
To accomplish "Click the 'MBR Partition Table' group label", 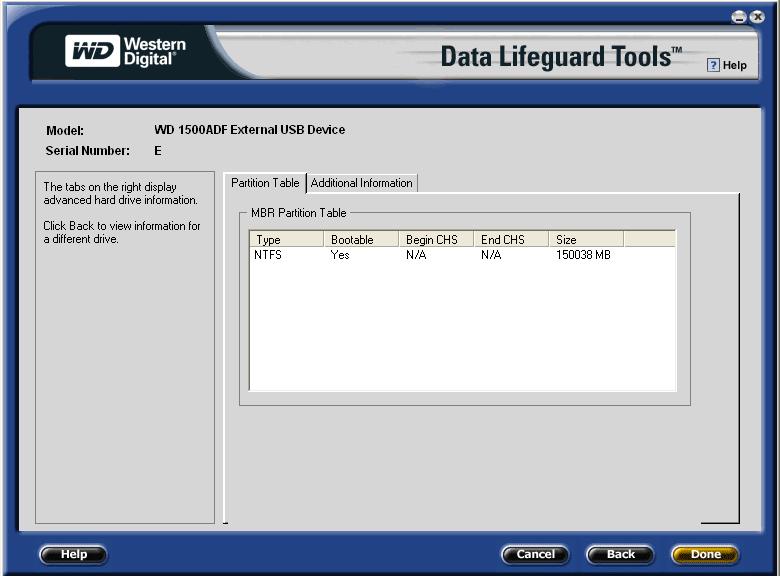I will 298,213.
